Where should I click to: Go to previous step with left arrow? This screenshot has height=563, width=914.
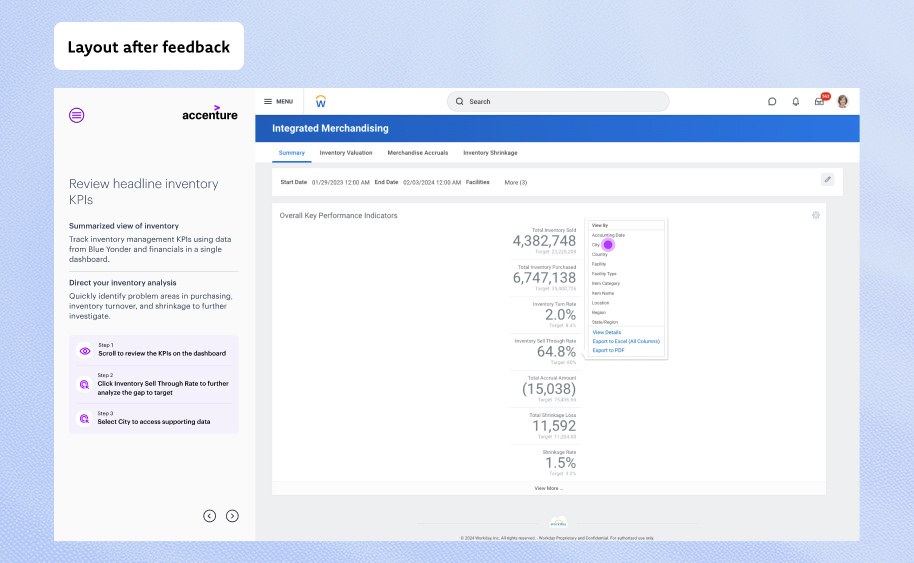coord(209,516)
